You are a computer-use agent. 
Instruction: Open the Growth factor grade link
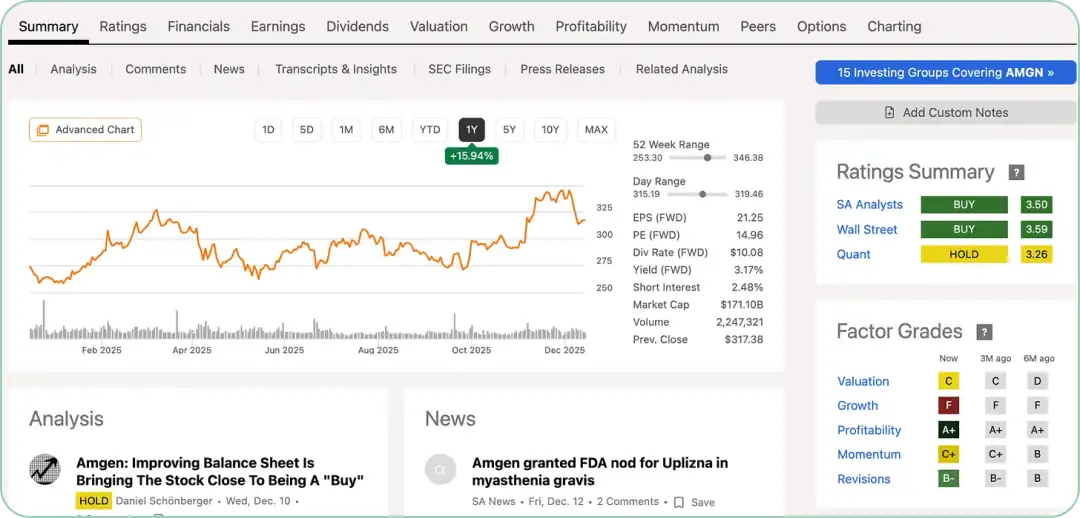coord(858,406)
